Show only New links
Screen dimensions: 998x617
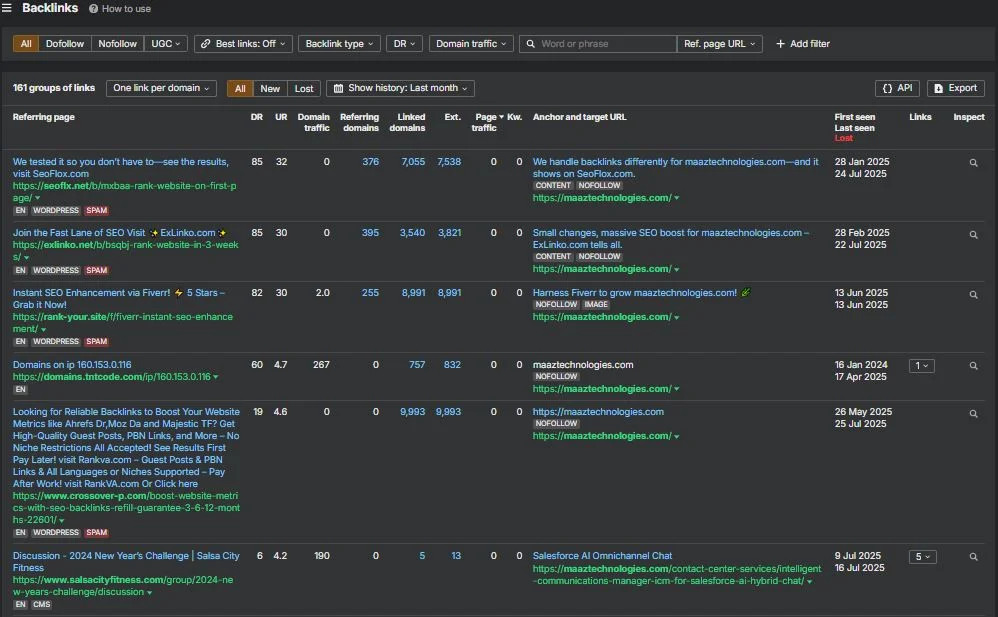point(270,89)
